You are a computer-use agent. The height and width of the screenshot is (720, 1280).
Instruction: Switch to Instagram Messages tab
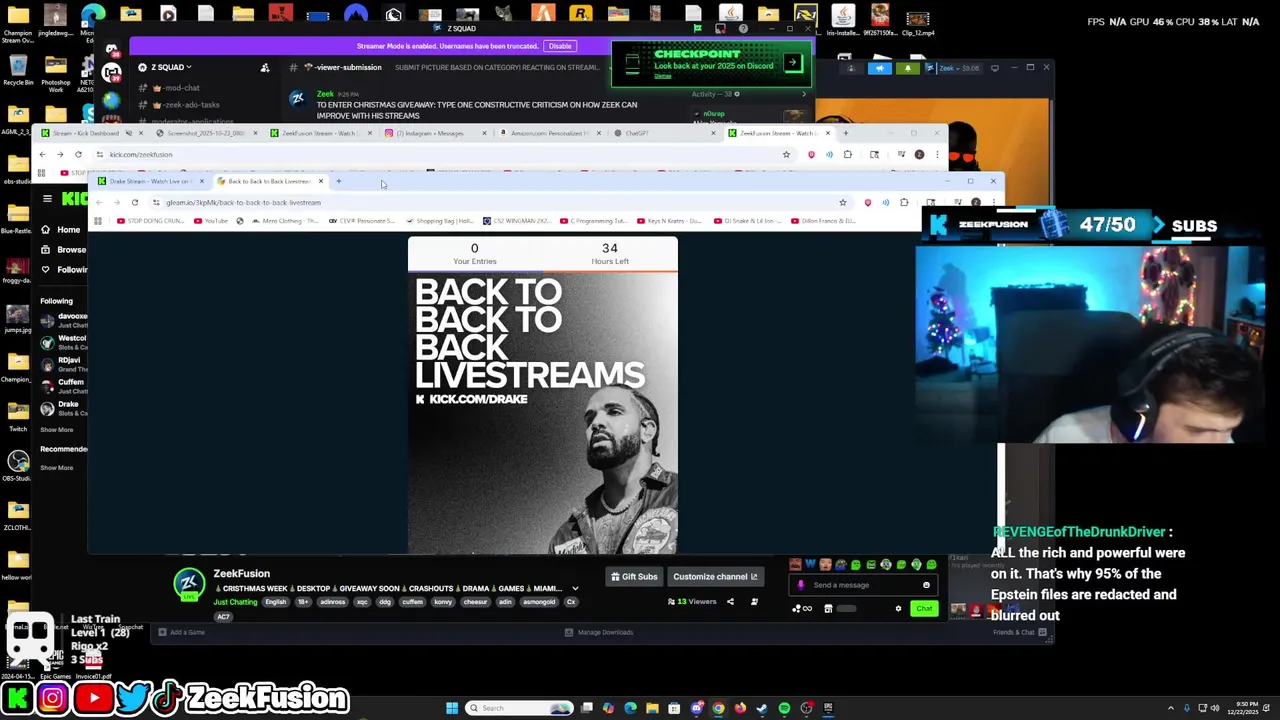[x=435, y=133]
